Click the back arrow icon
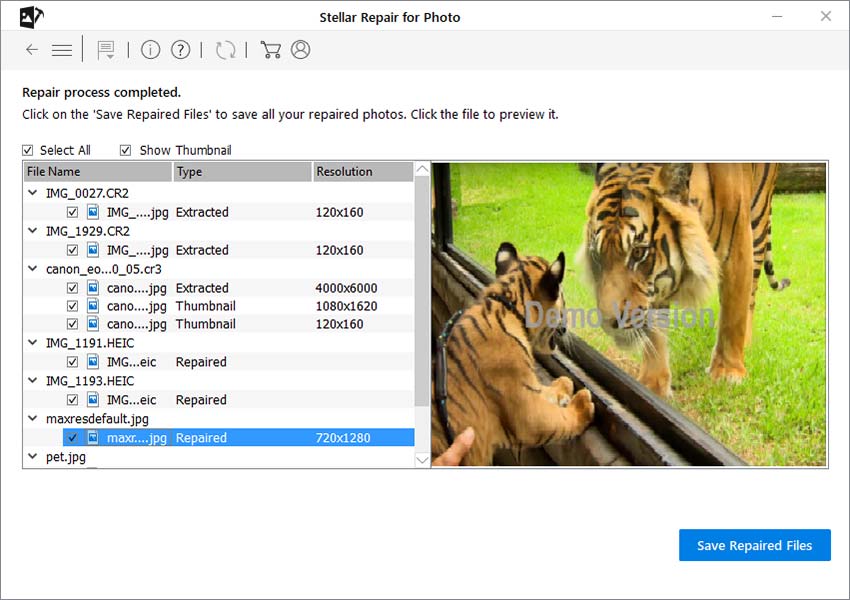 (x=31, y=49)
